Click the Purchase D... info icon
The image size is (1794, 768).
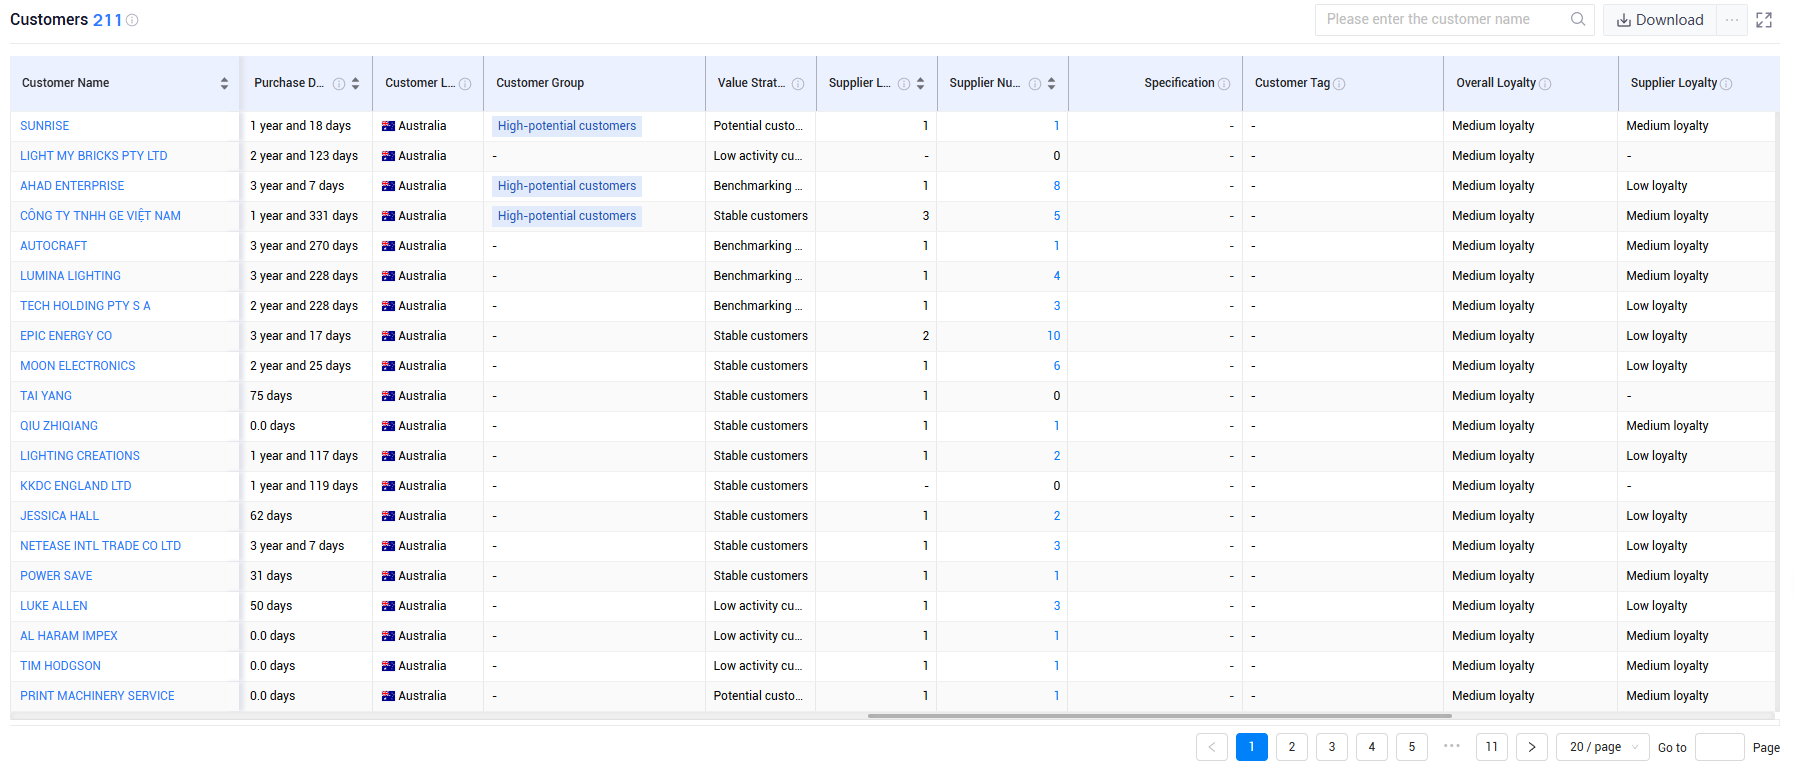tap(339, 84)
